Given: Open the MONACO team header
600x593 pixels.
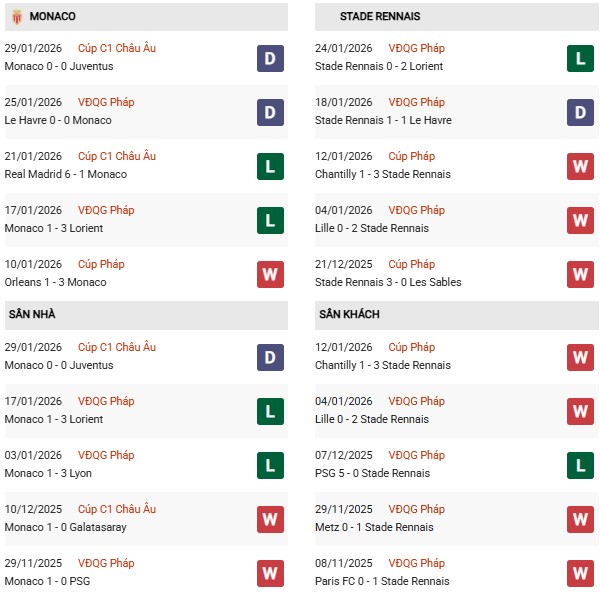Looking at the screenshot, I should [52, 17].
